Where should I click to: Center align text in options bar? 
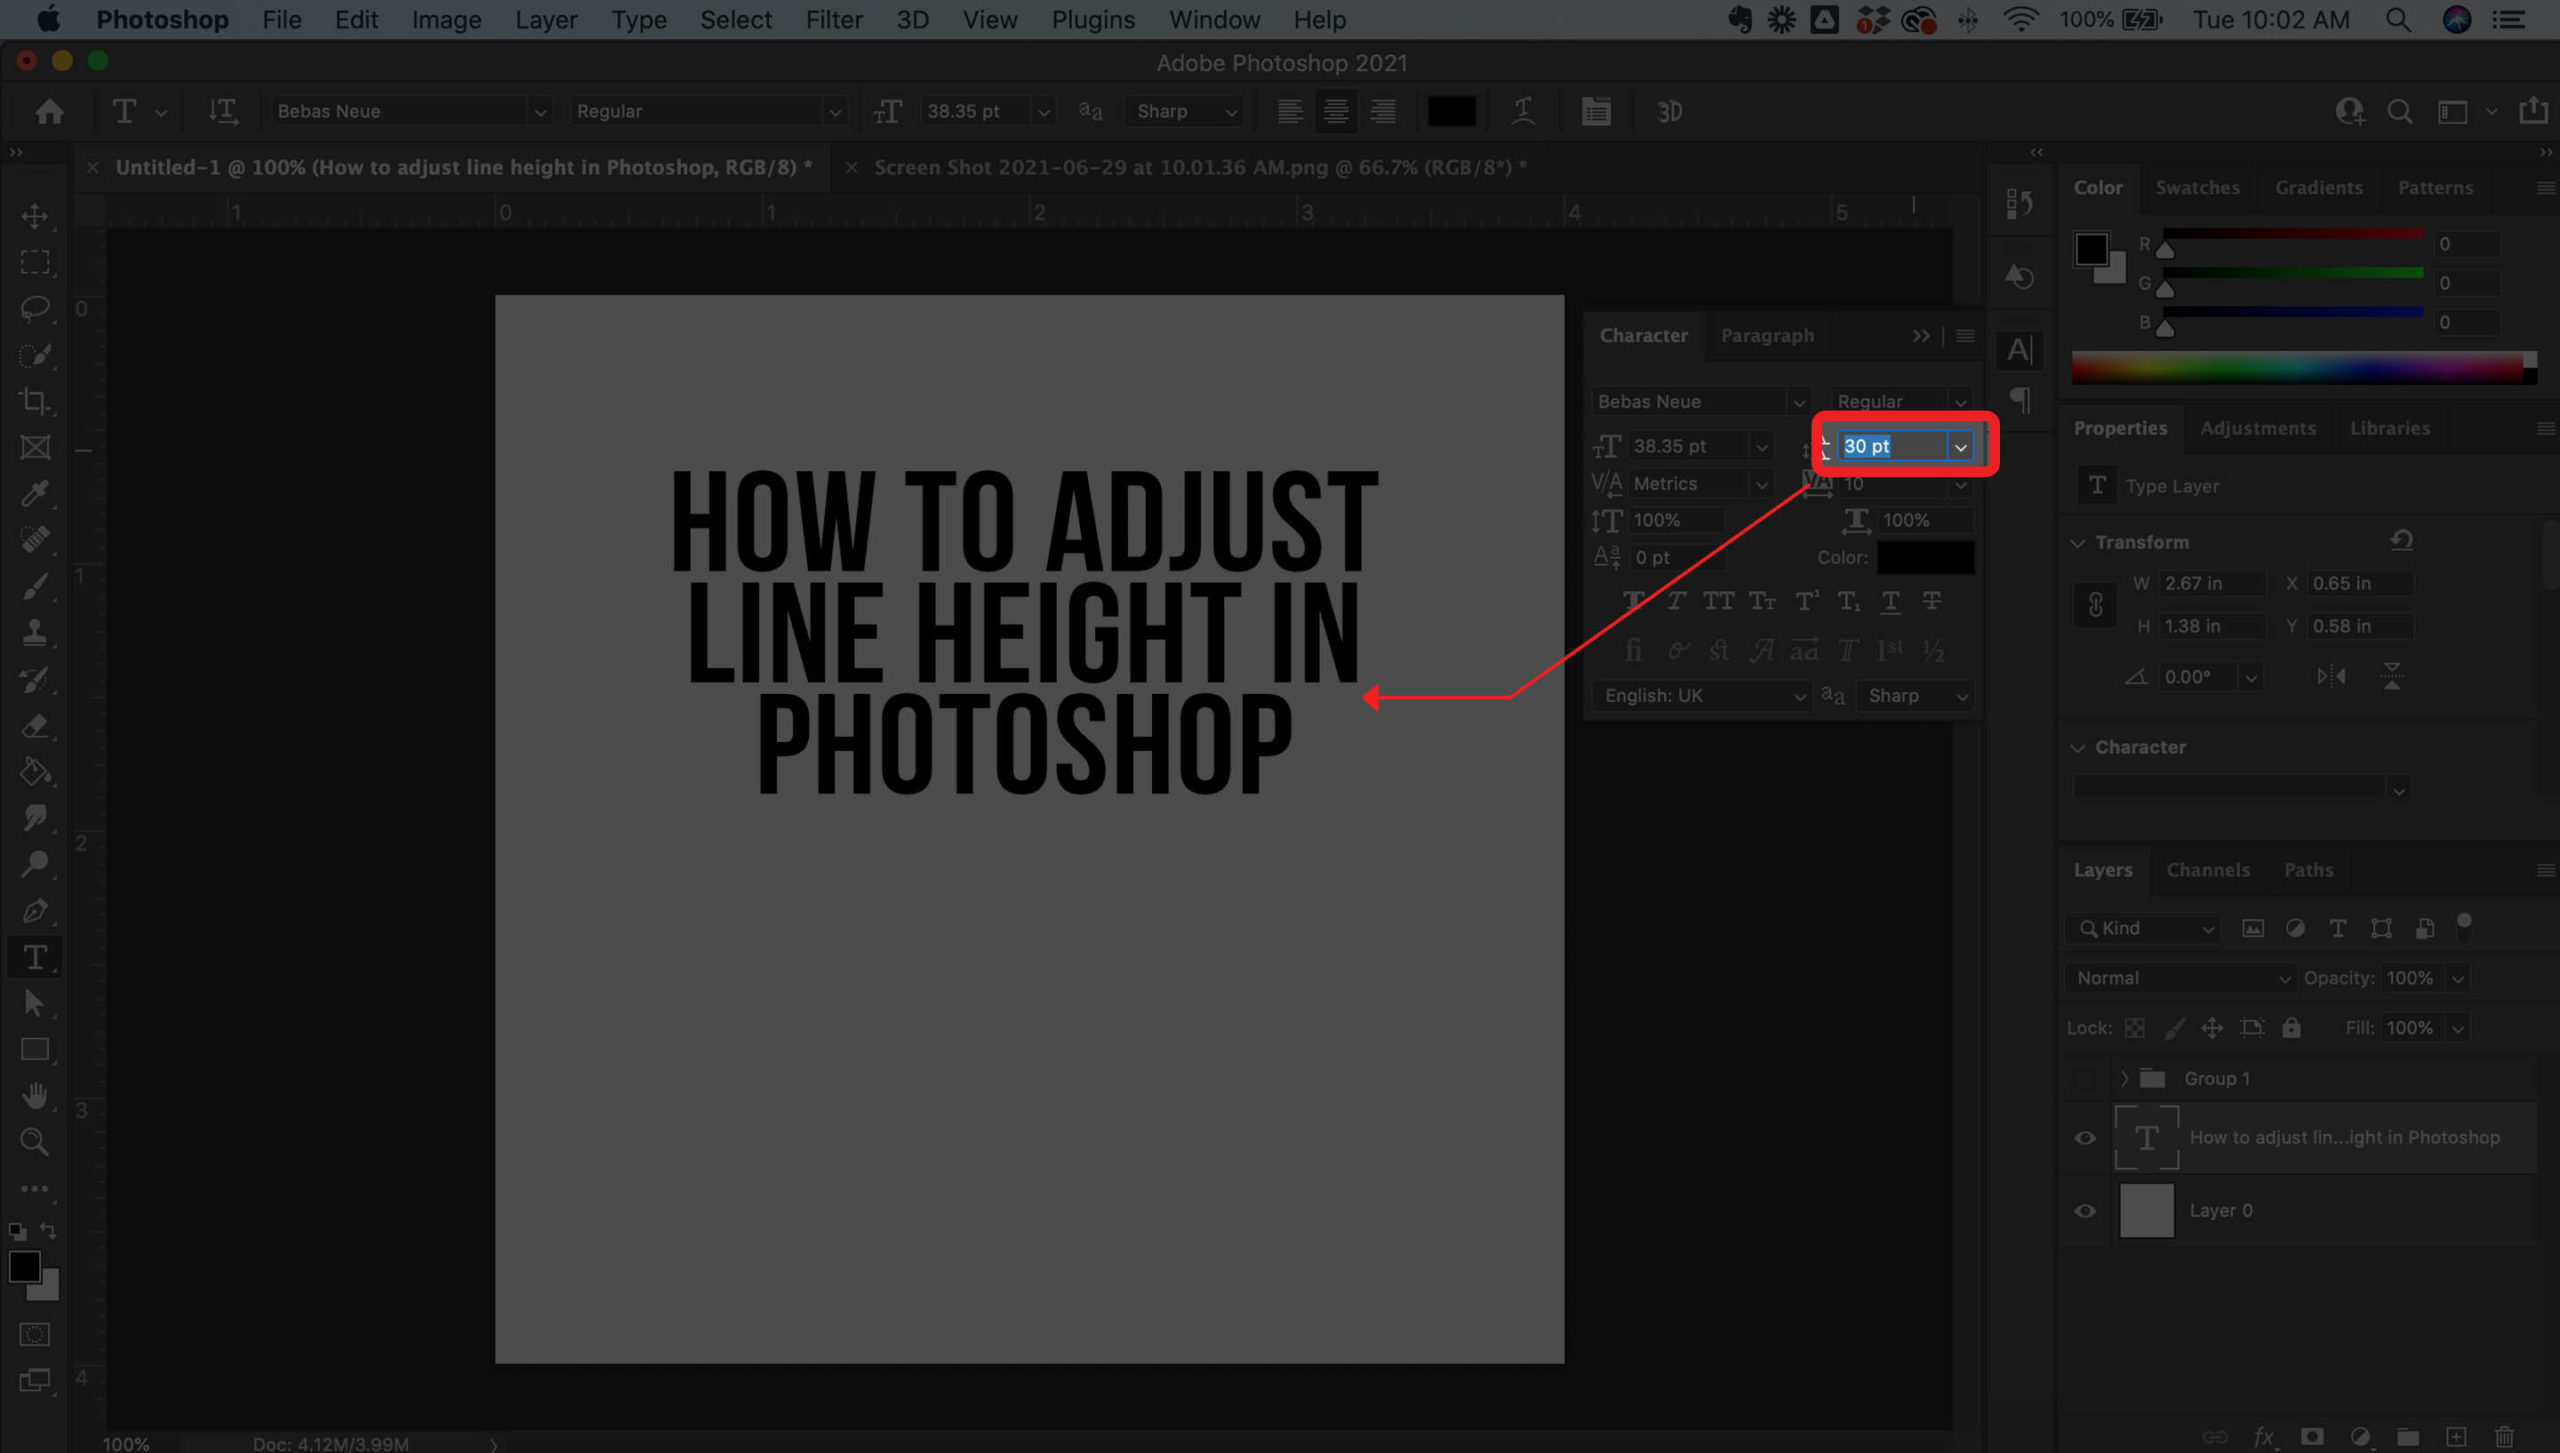1336,111
